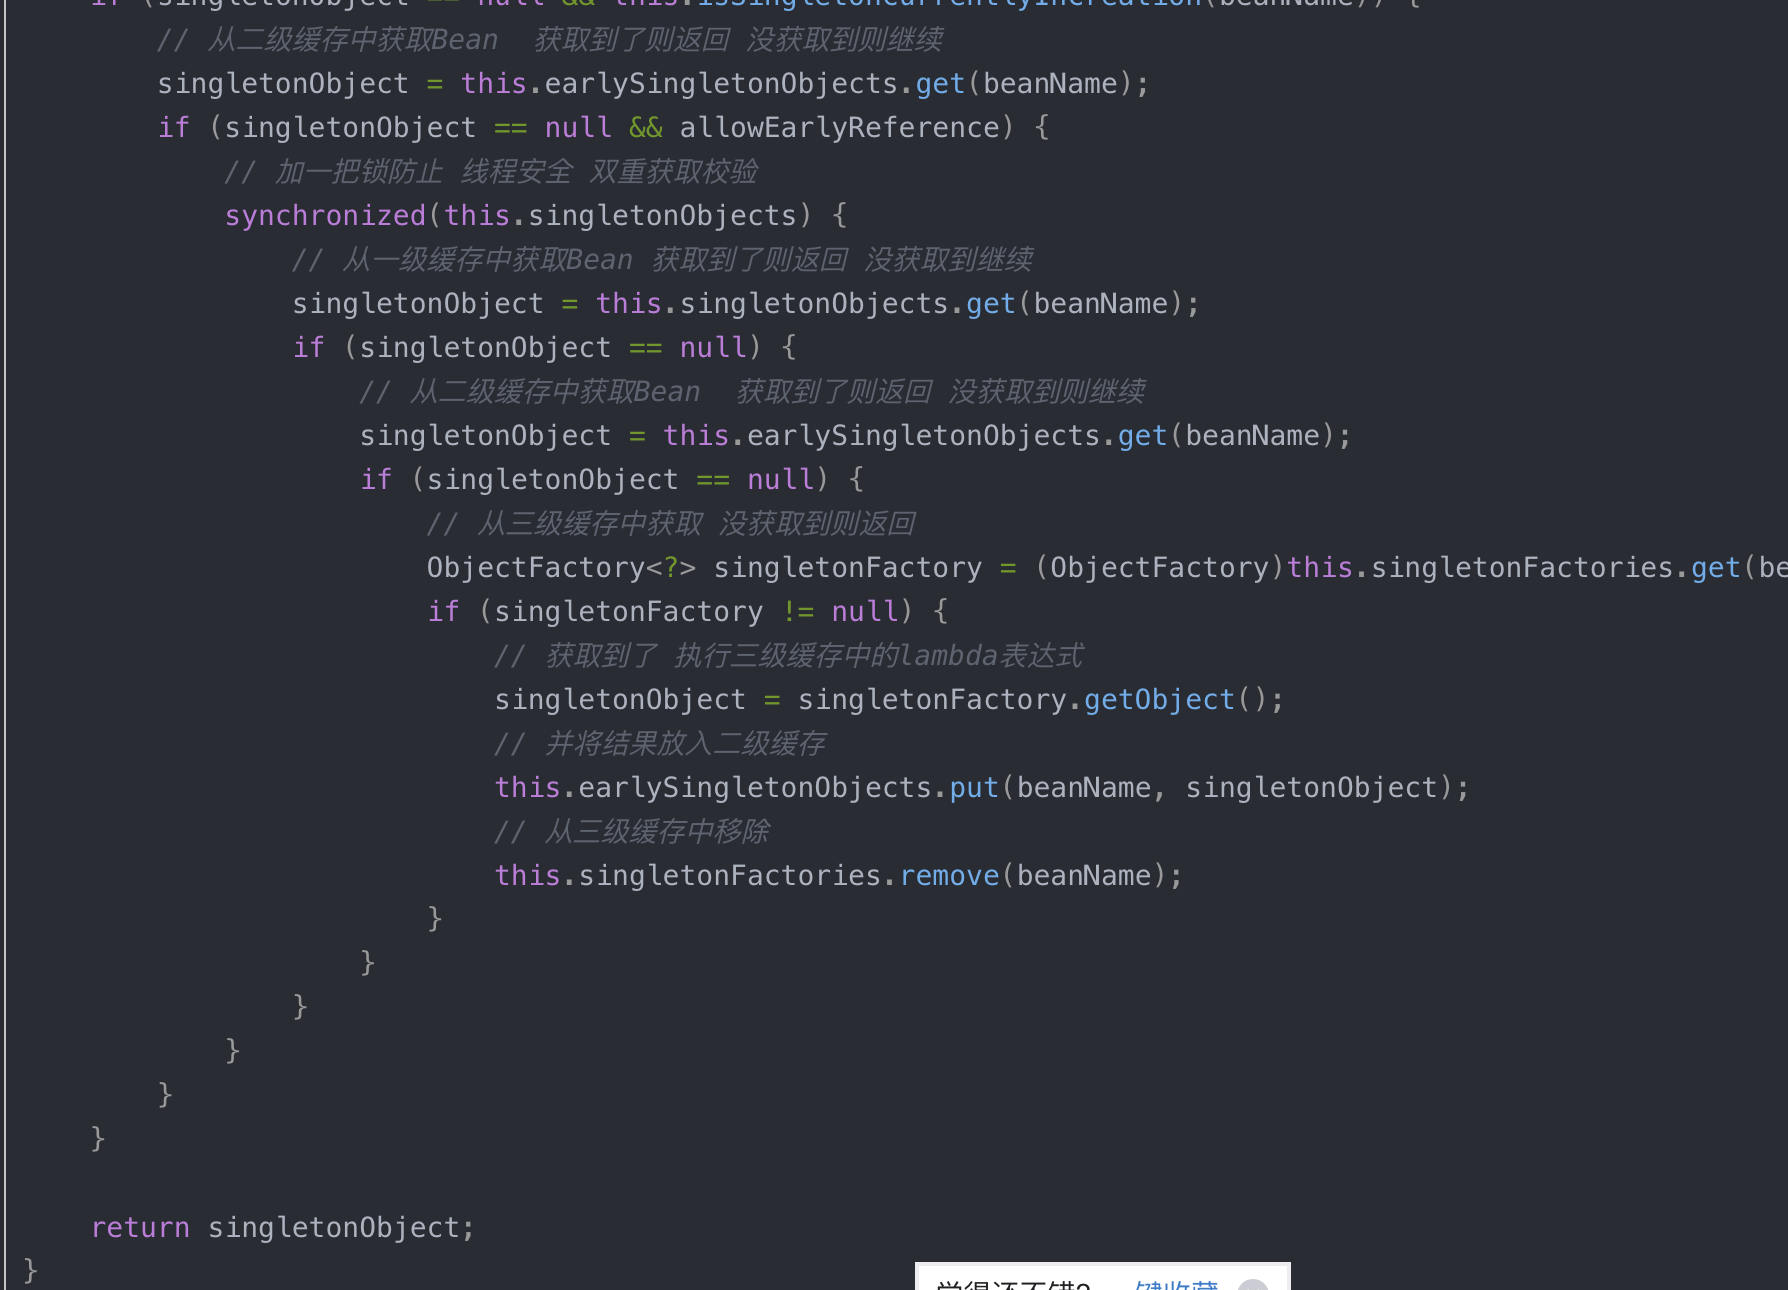This screenshot has width=1788, height=1290.
Task: Click the getObject method call
Action: pos(1159,700)
